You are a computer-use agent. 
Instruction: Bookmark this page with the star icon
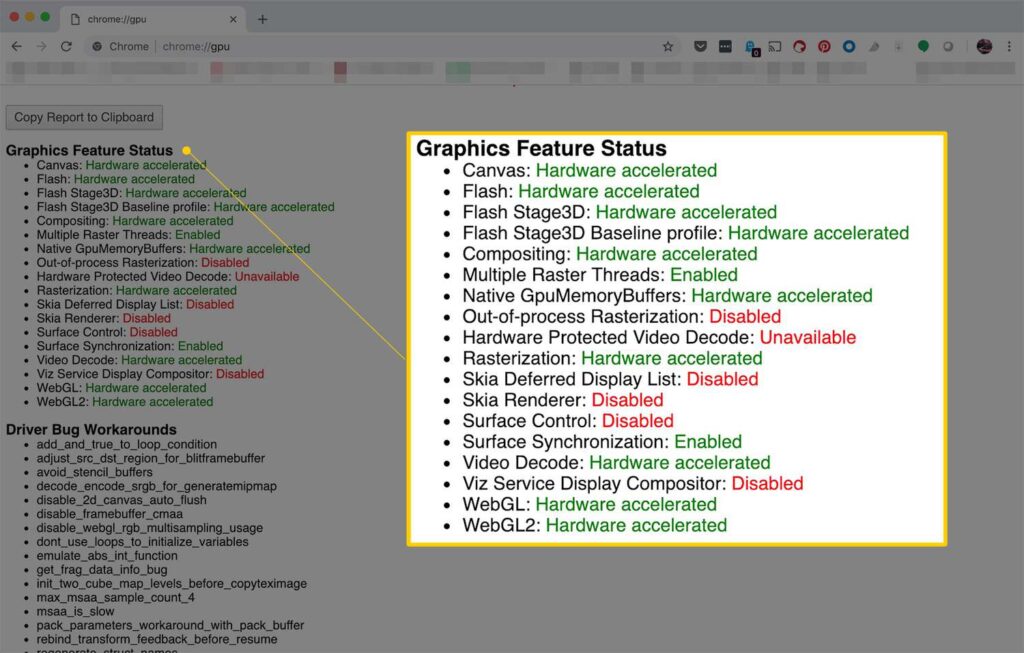(667, 46)
